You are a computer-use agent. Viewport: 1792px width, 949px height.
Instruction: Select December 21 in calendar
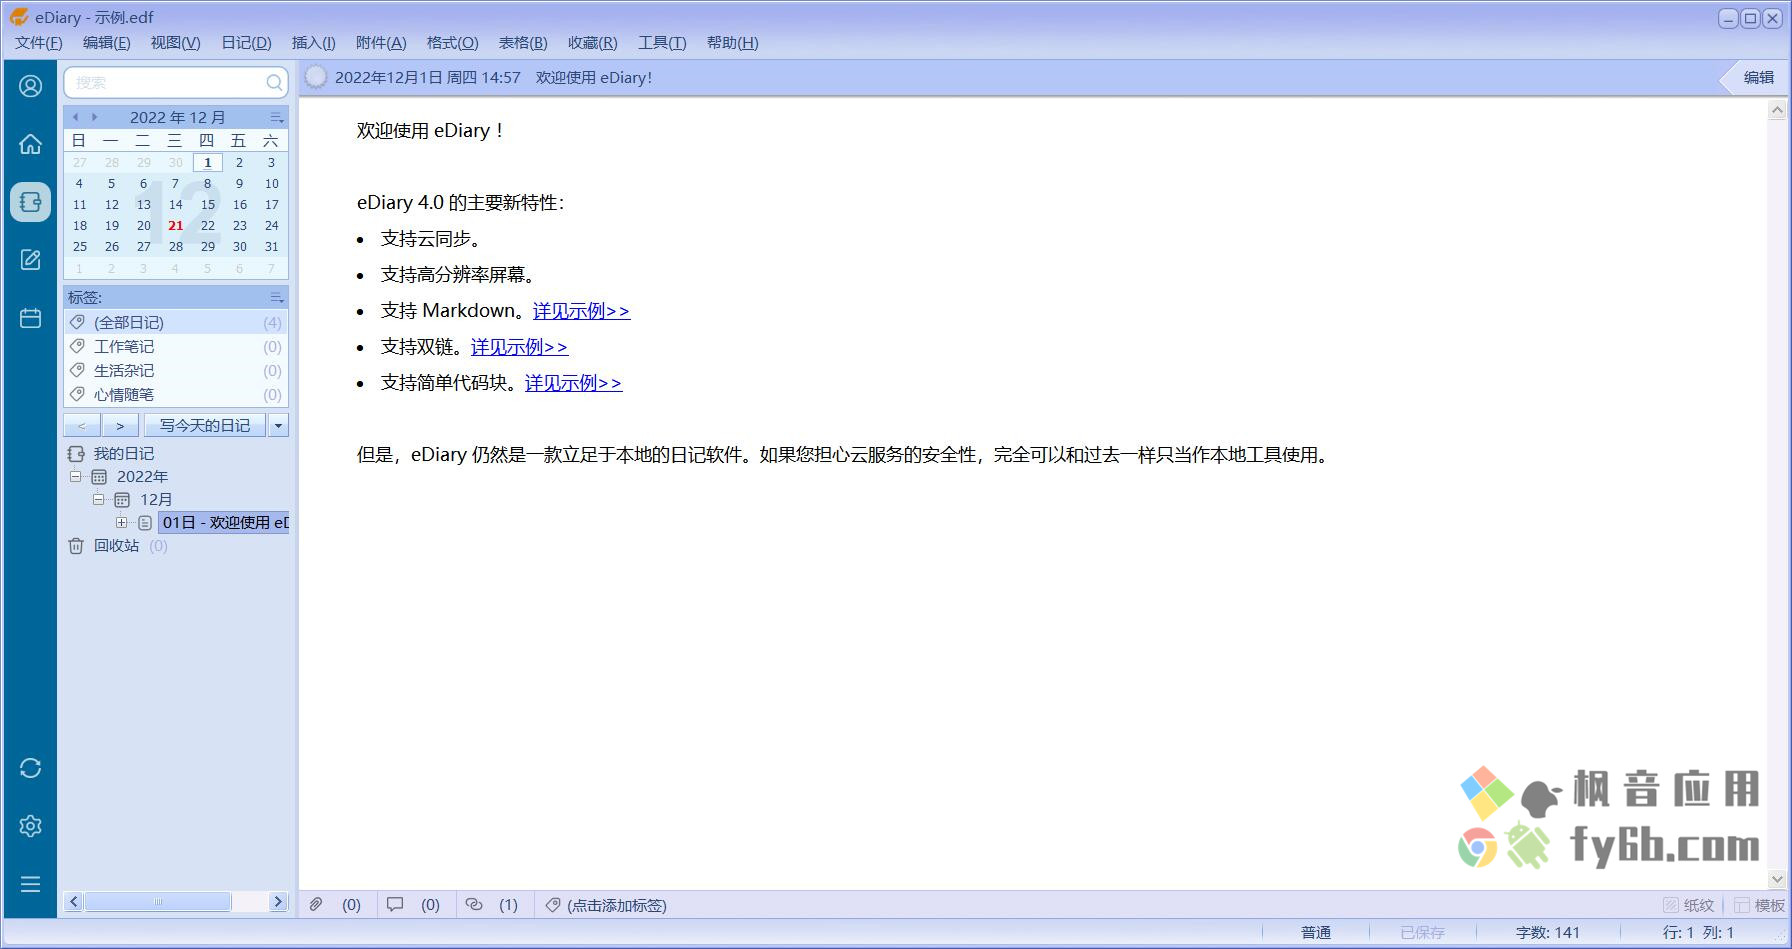[175, 225]
